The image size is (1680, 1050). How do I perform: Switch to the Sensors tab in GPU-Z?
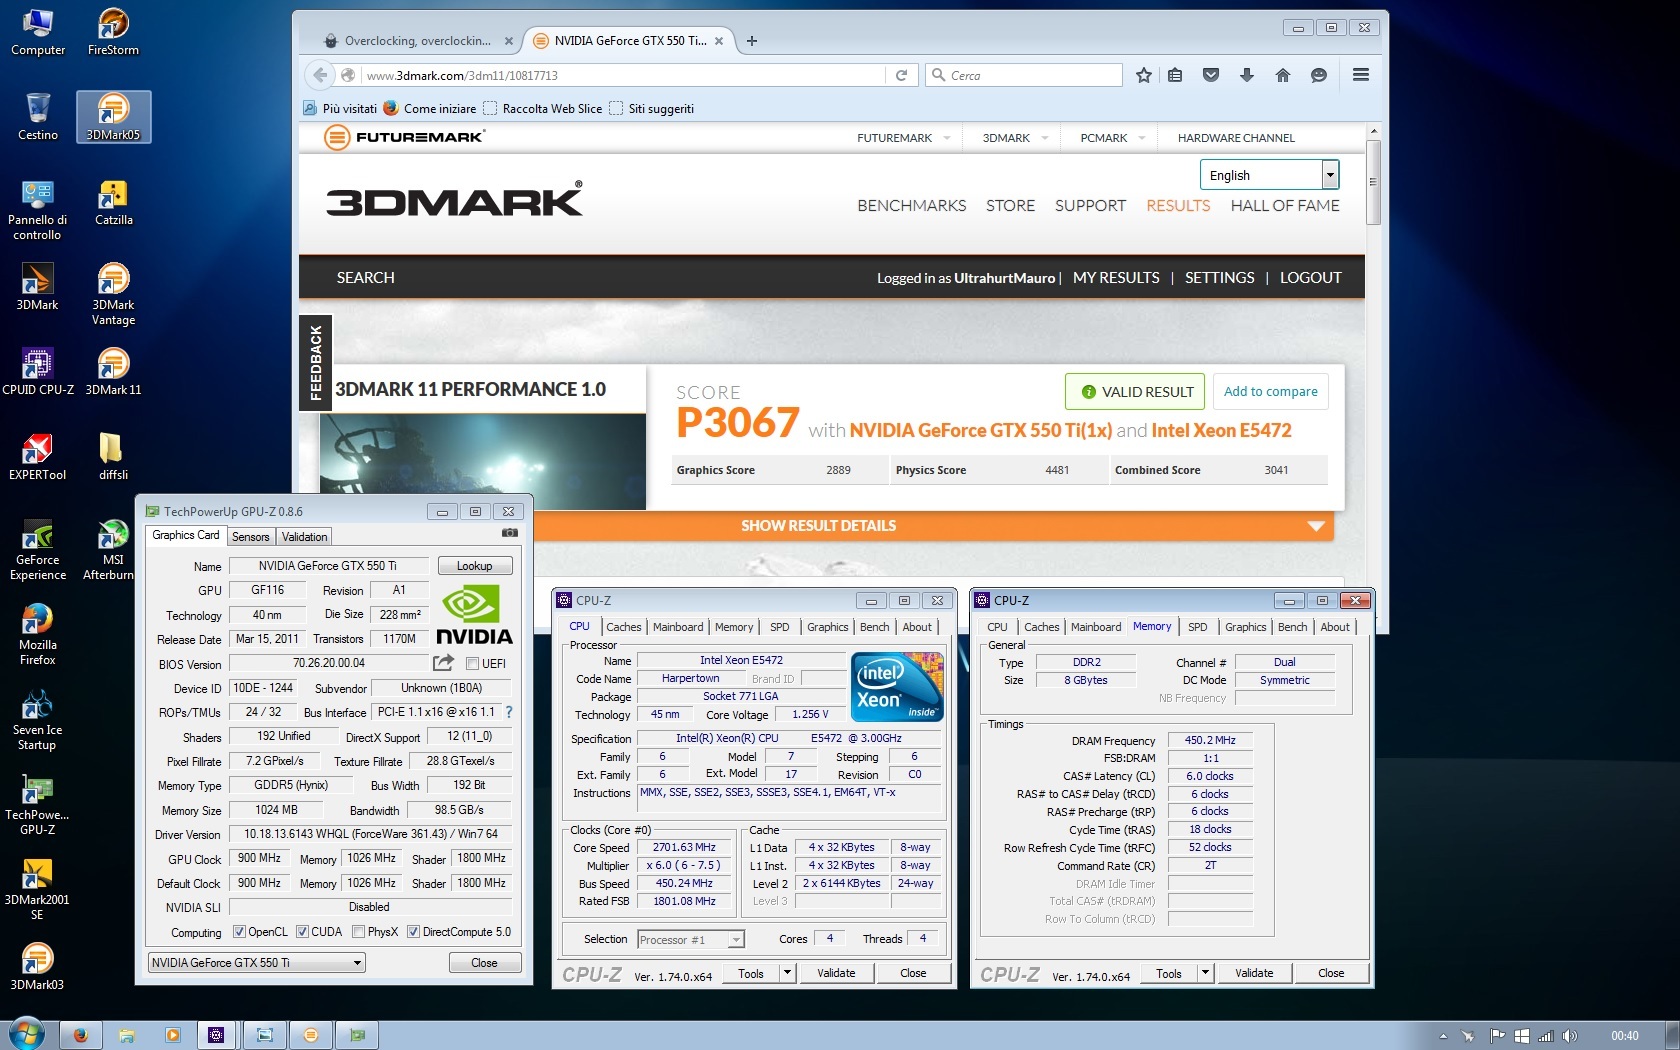250,537
